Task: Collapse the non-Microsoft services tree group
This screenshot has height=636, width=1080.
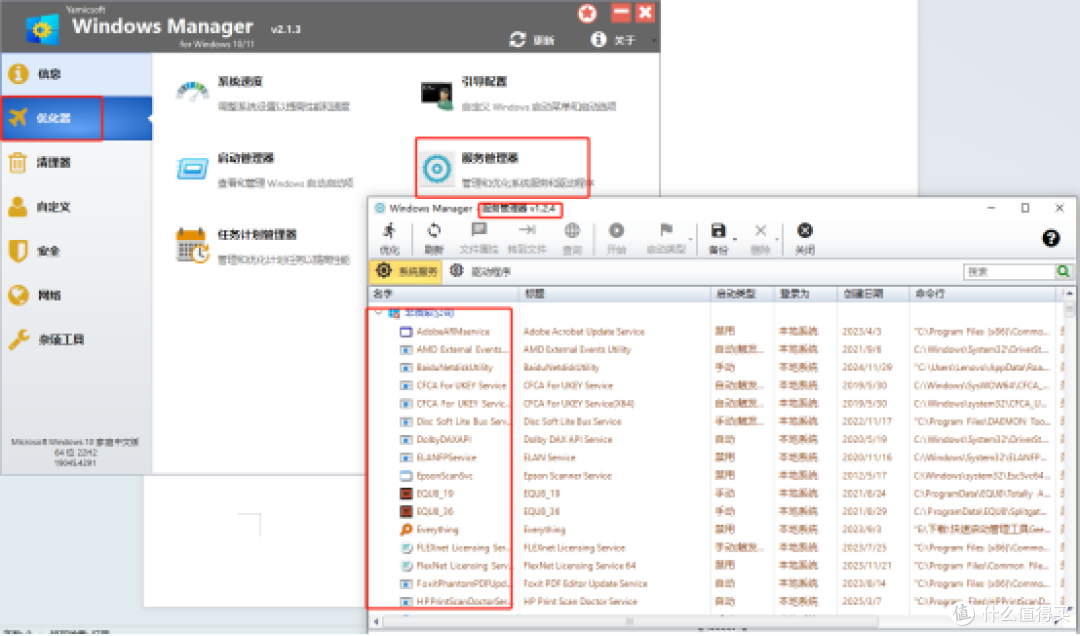Action: (378, 313)
